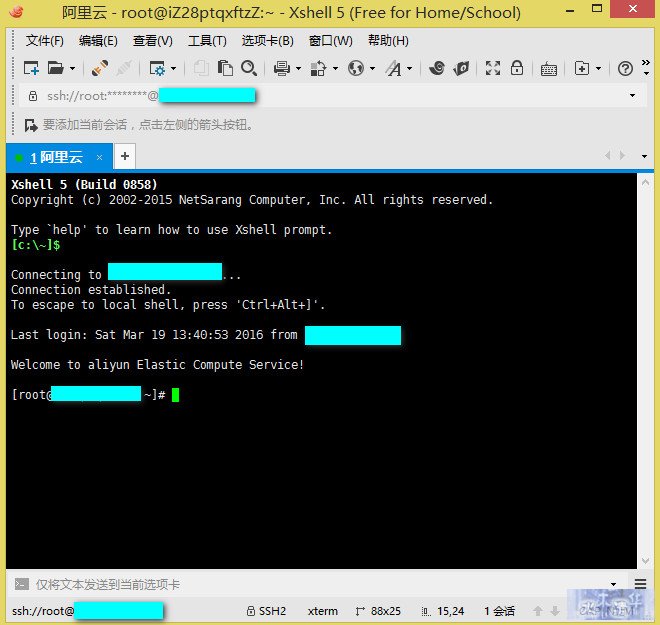Click the terminal scrollbar up arrow
Image resolution: width=660 pixels, height=625 pixels.
[645, 183]
